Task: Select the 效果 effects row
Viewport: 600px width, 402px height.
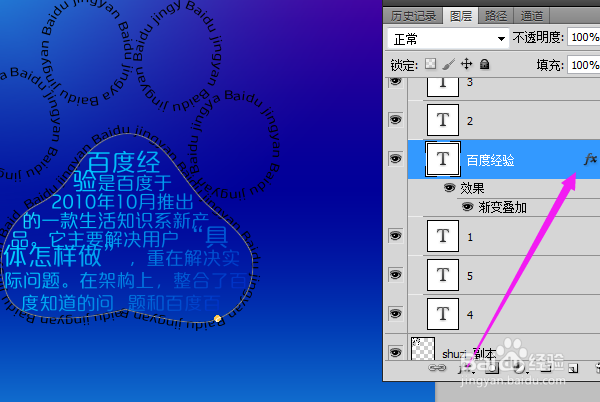Action: [x=504, y=188]
